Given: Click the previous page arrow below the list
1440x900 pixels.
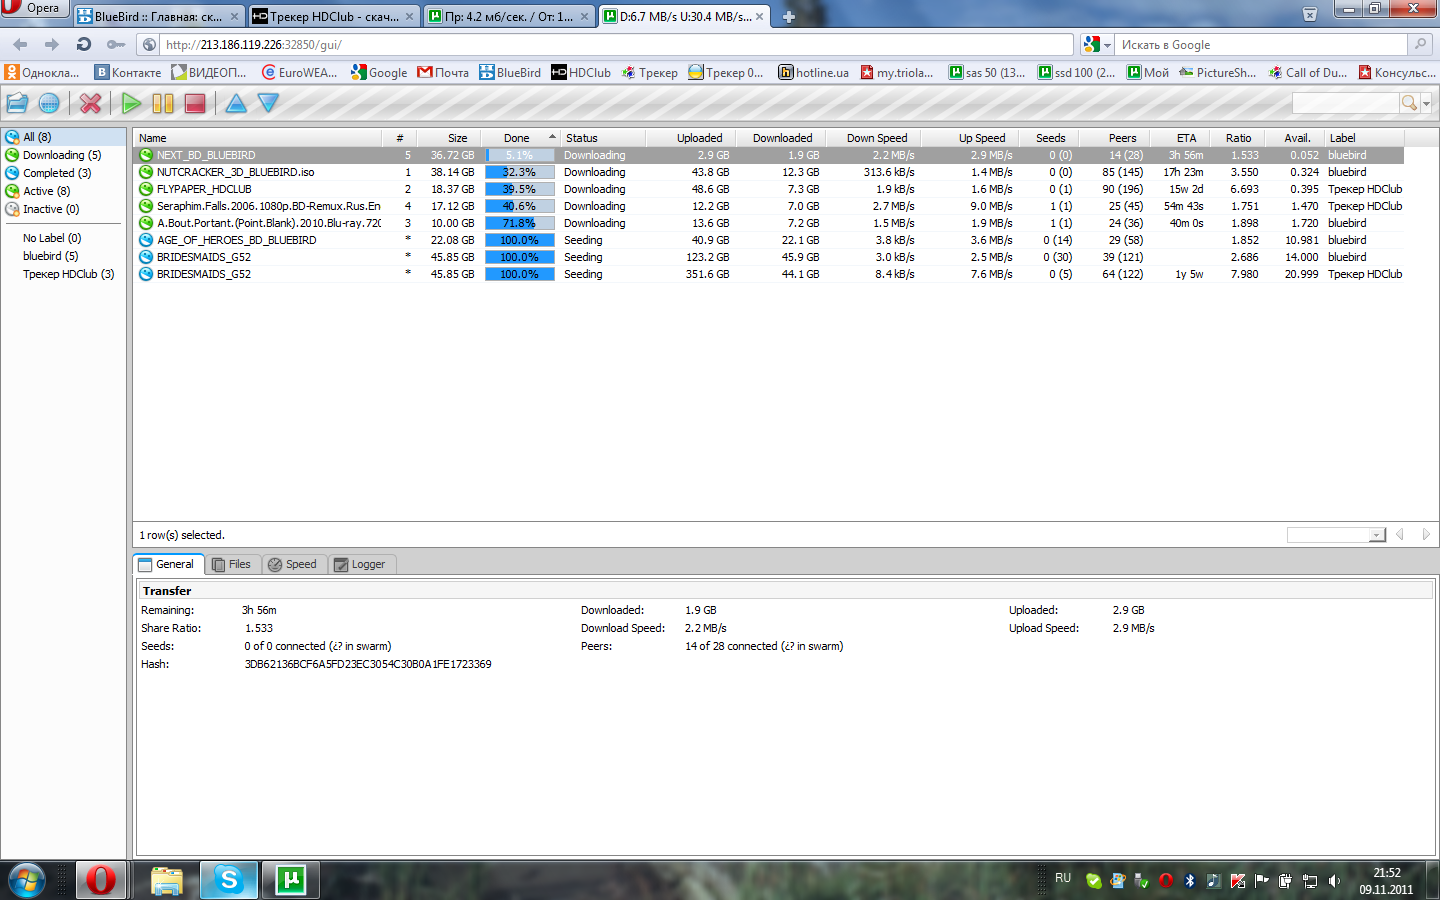Looking at the screenshot, I should coord(1399,535).
